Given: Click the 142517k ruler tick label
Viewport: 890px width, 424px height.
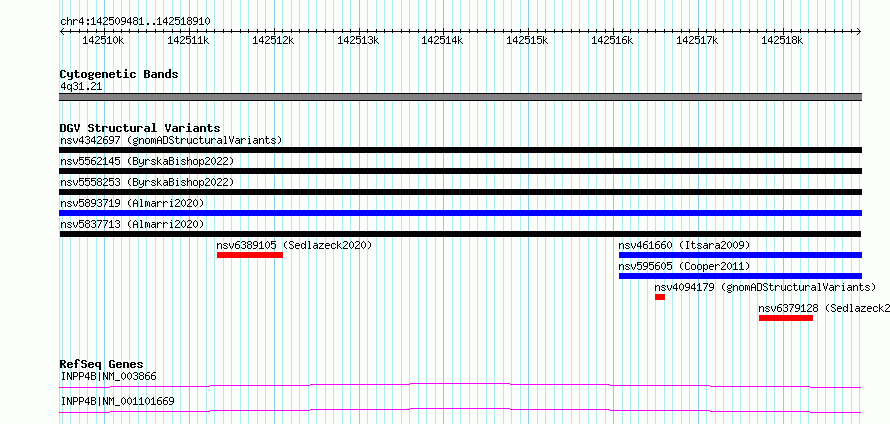Looking at the screenshot, I should (698, 41).
